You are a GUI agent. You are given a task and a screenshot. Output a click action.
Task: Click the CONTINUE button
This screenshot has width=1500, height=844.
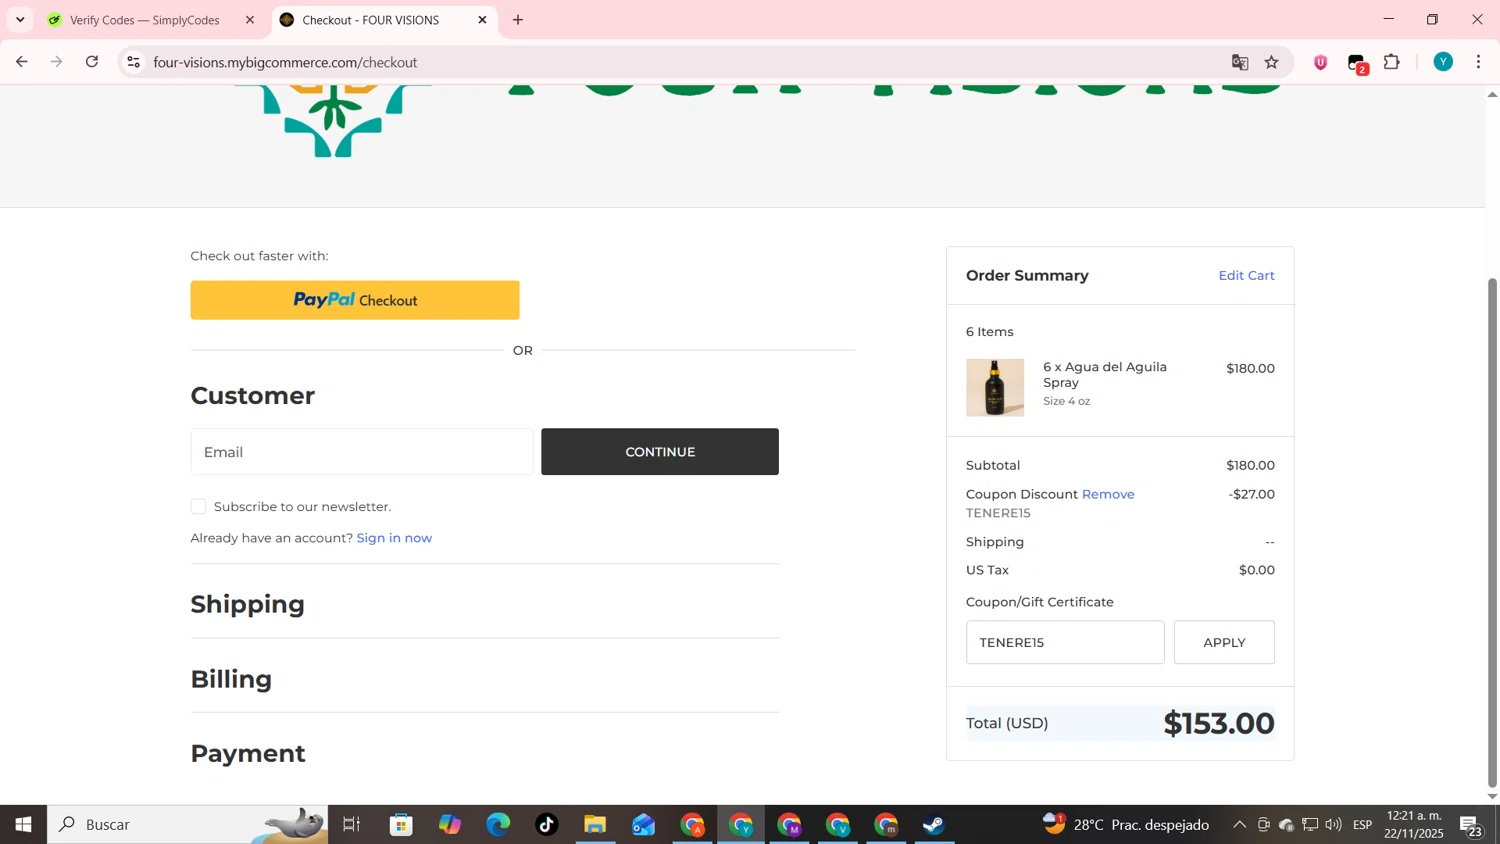coord(660,452)
